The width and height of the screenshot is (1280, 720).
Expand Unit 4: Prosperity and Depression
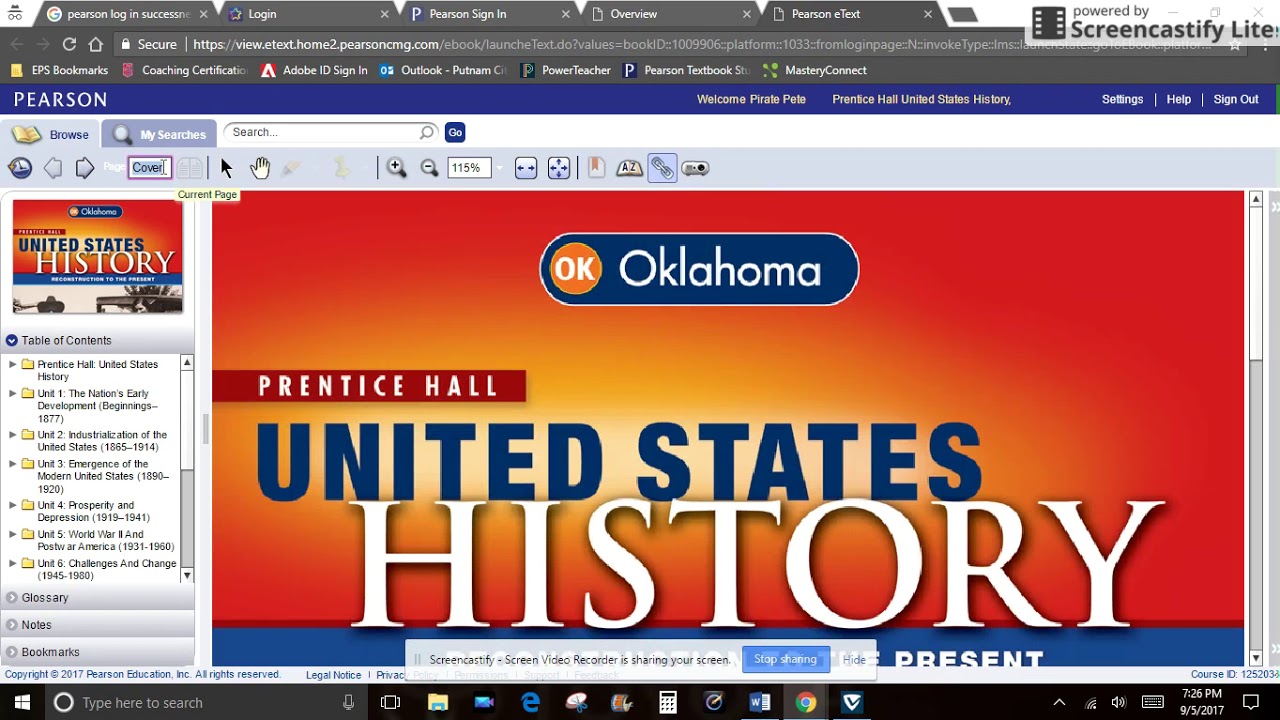[12, 505]
